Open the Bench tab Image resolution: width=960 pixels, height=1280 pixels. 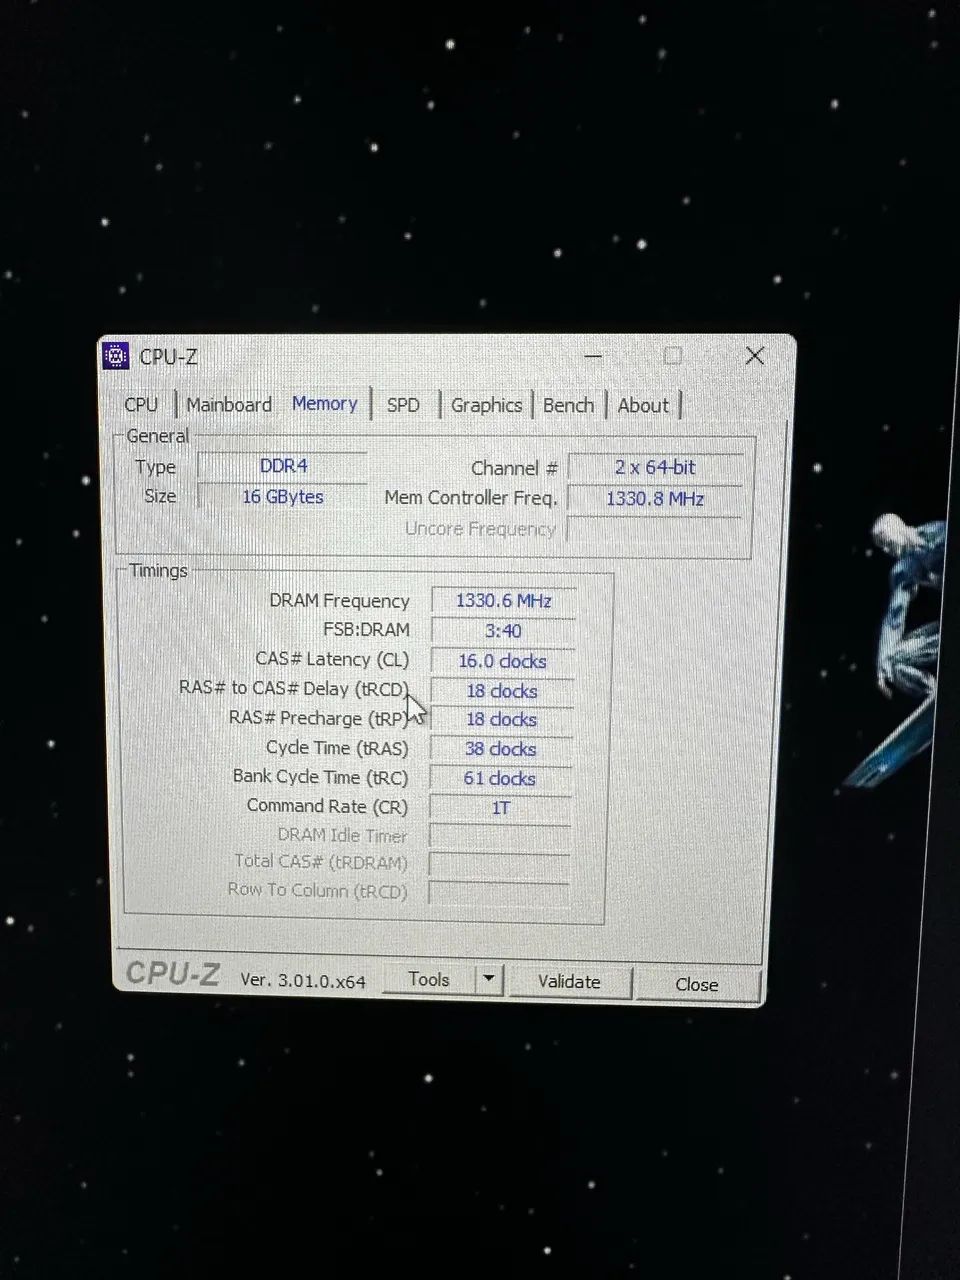tap(568, 405)
